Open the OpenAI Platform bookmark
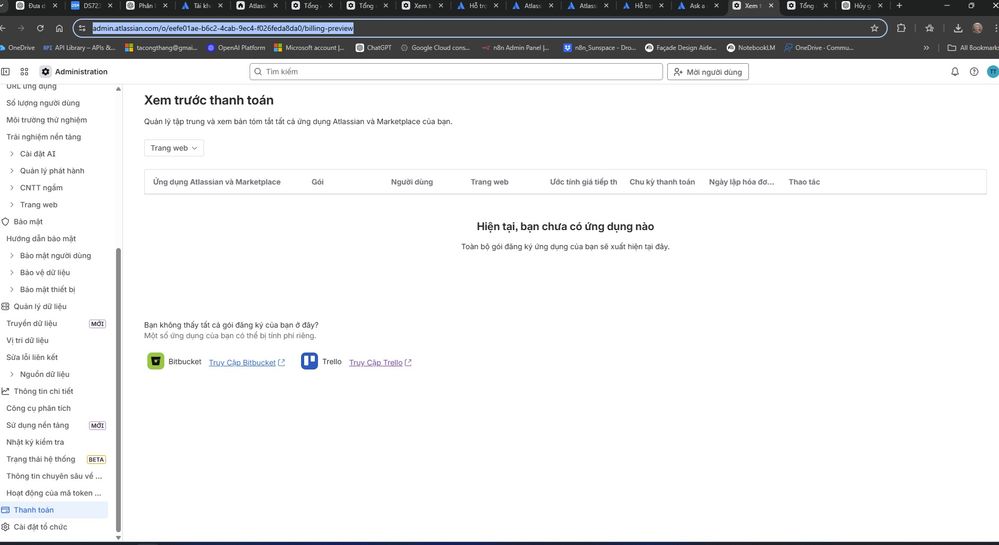This screenshot has width=999, height=545. (236, 48)
